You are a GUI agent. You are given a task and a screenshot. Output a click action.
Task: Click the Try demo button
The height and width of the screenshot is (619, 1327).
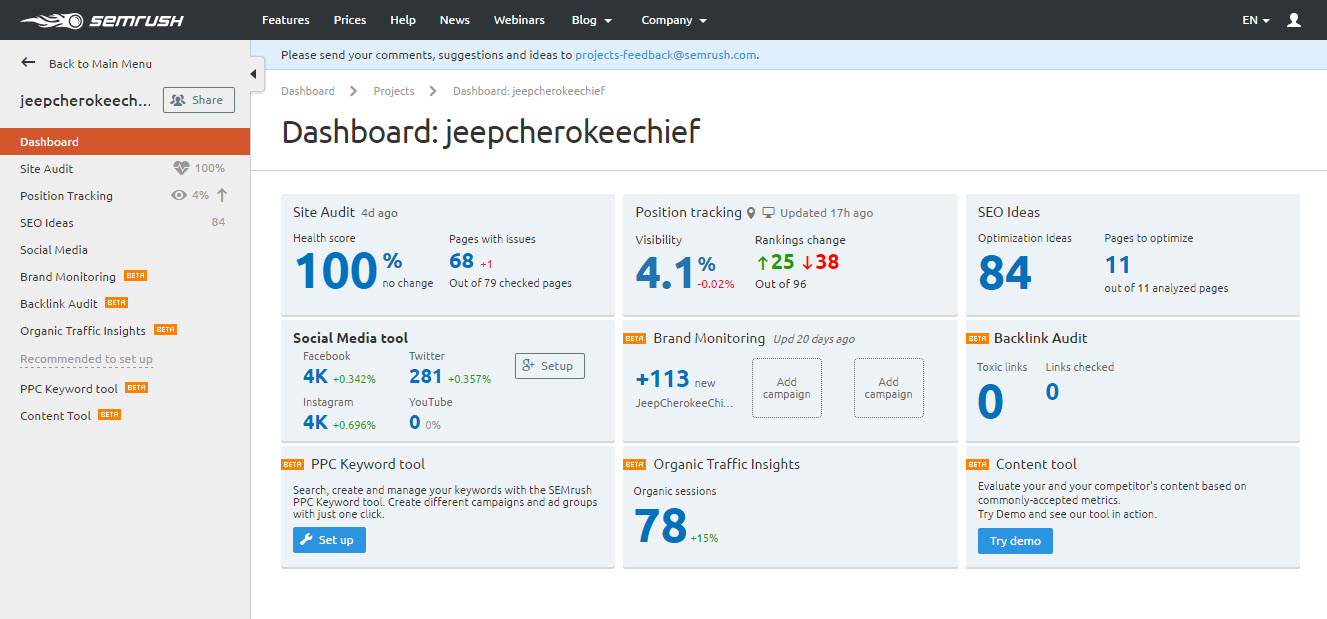(x=1015, y=541)
